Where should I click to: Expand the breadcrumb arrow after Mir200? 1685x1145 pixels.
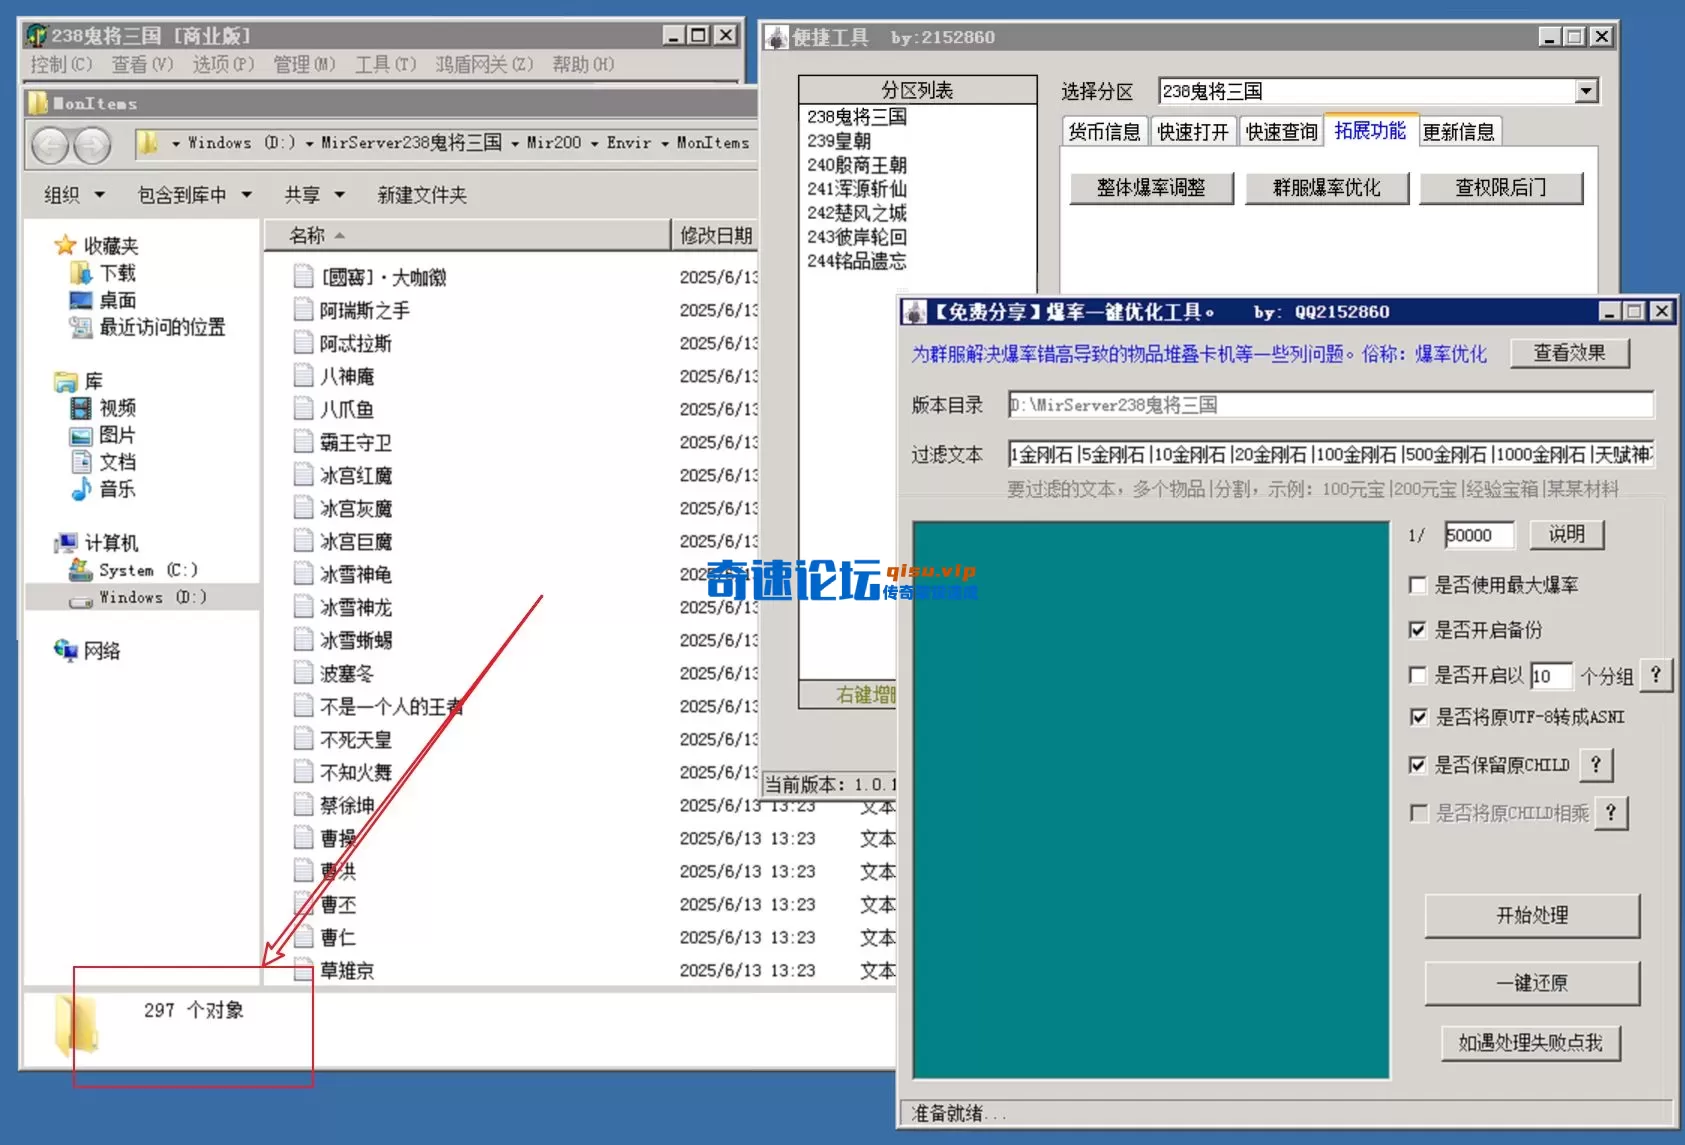click(594, 143)
